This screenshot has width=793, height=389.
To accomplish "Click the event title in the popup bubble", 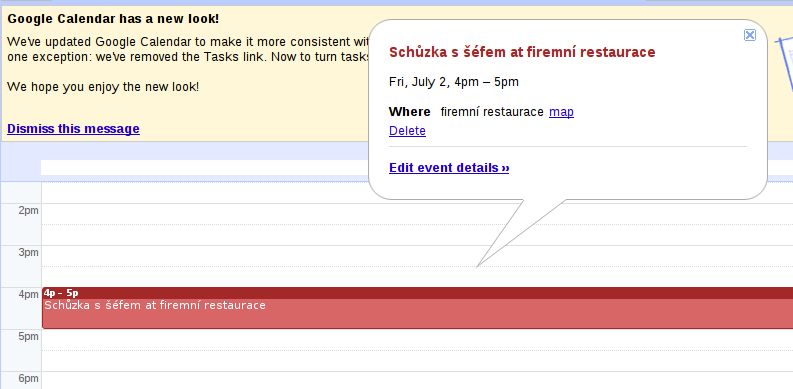I will (522, 52).
